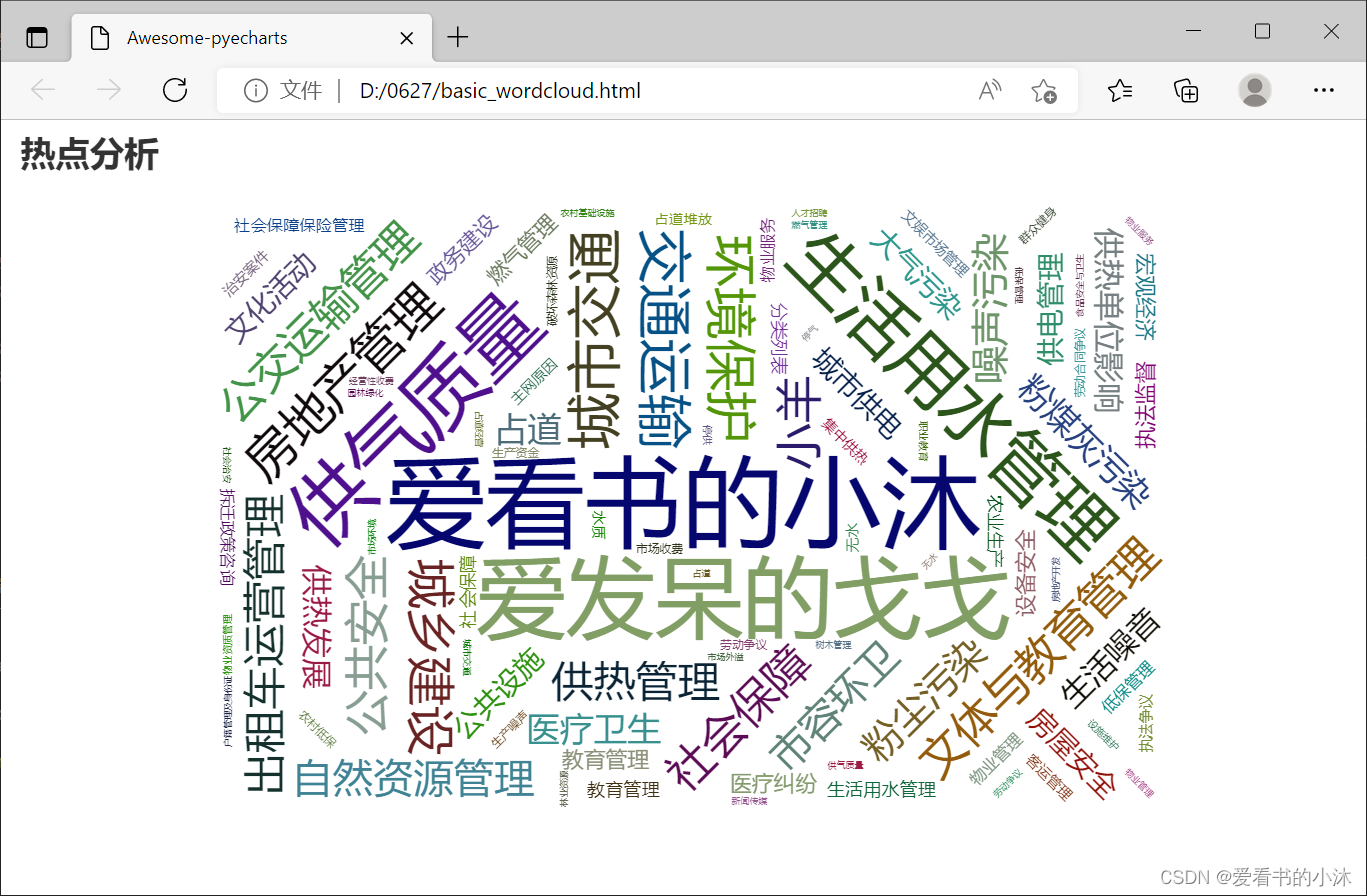
Task: Reload the basic_wordcloud.html page
Action: click(175, 90)
